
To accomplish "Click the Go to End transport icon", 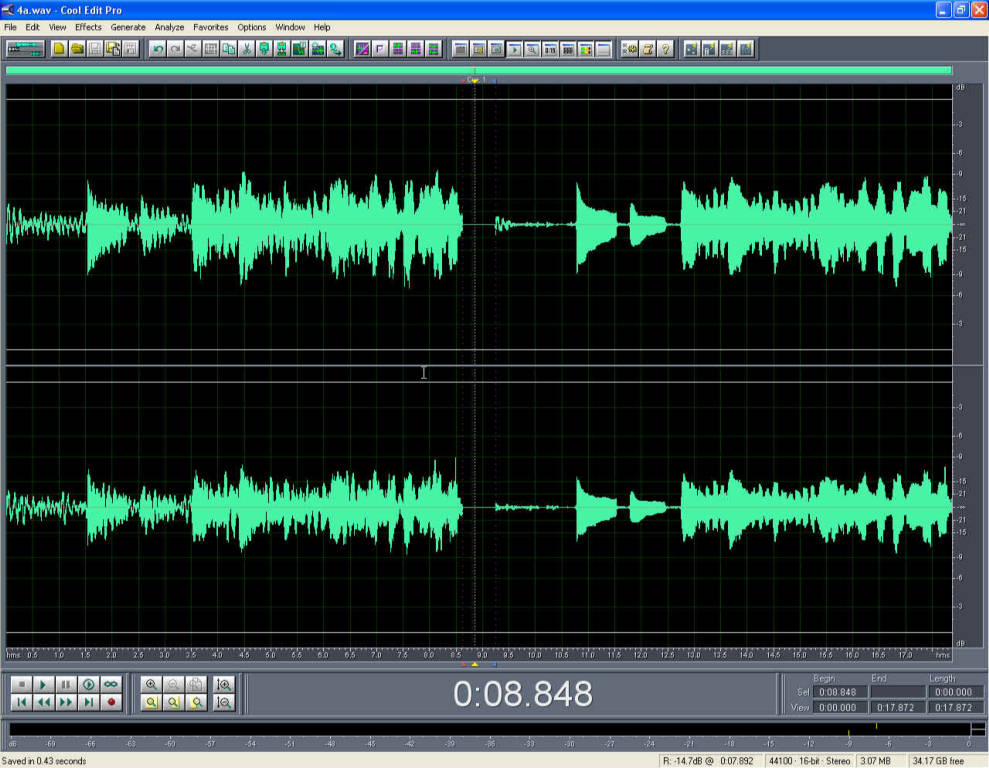I will click(89, 702).
